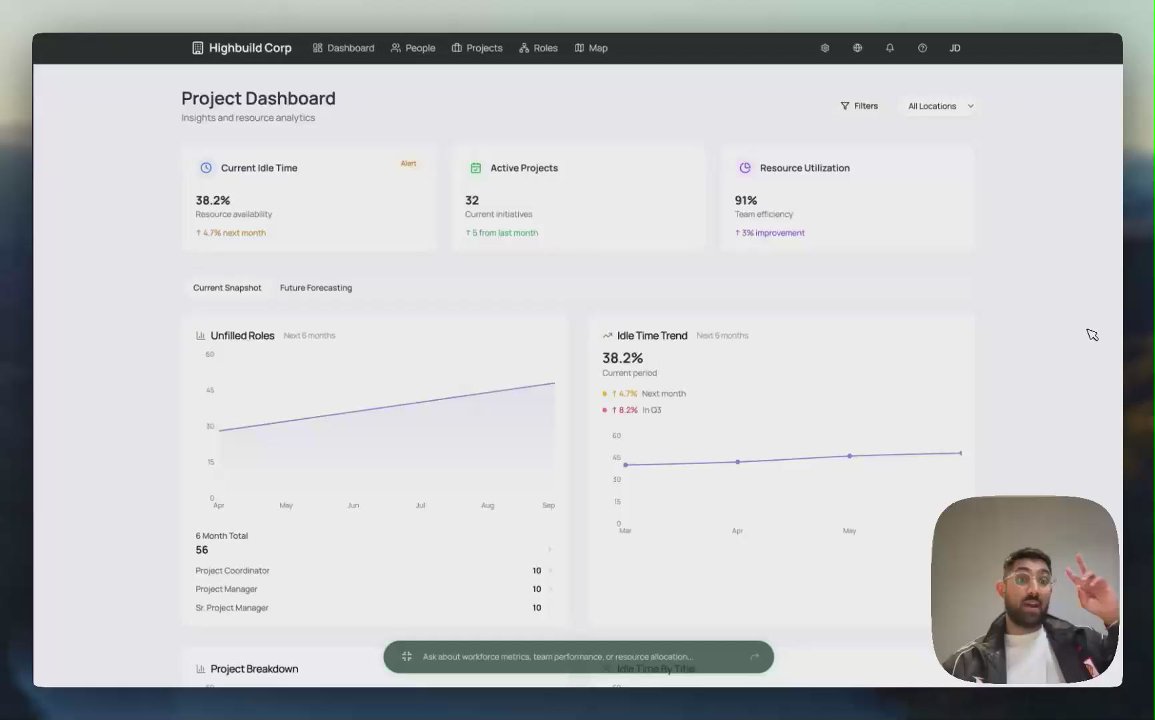This screenshot has width=1155, height=720.
Task: Click the 91% Resource Utilization value
Action: (745, 200)
